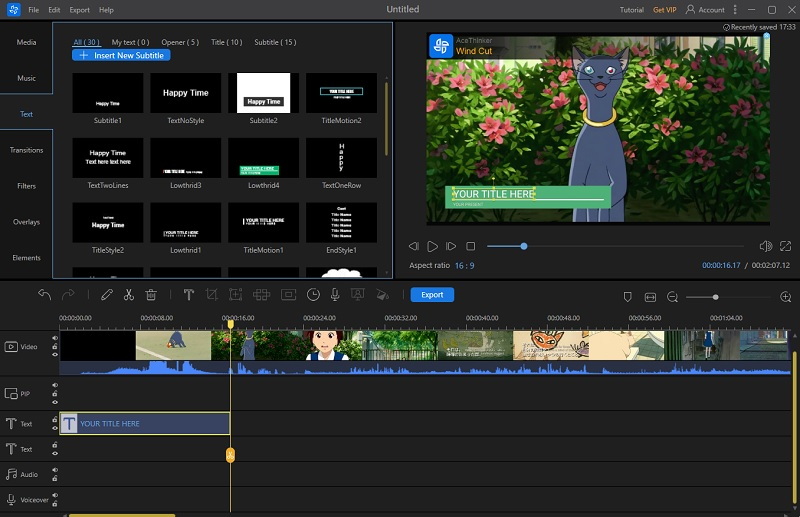The image size is (800, 517).
Task: Open the preview volume control
Action: [765, 247]
